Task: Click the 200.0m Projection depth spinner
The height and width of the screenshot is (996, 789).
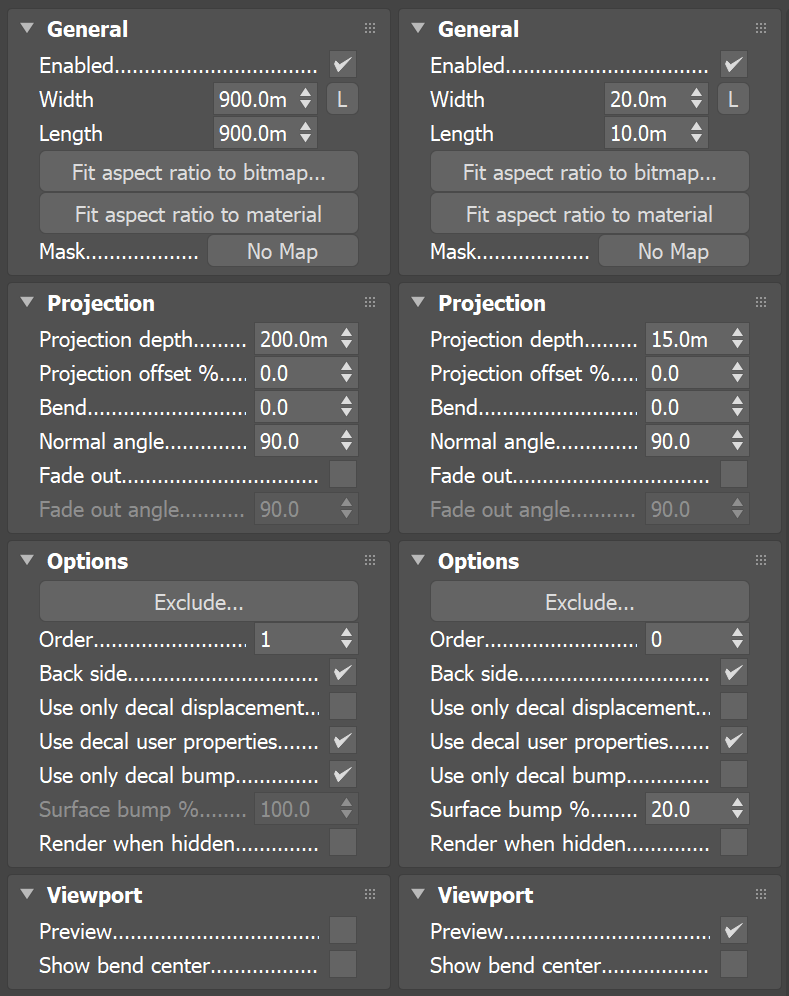Action: pos(346,339)
